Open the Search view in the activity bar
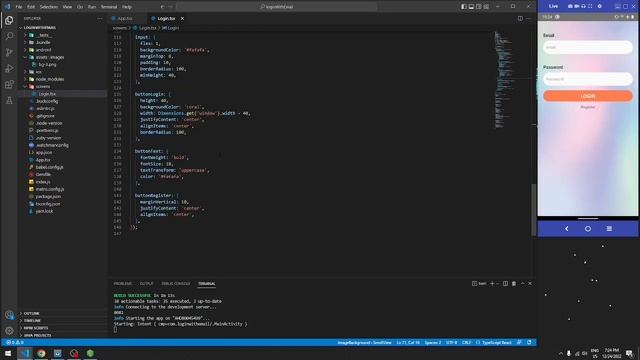This screenshot has width=640, height=360. 9,36
